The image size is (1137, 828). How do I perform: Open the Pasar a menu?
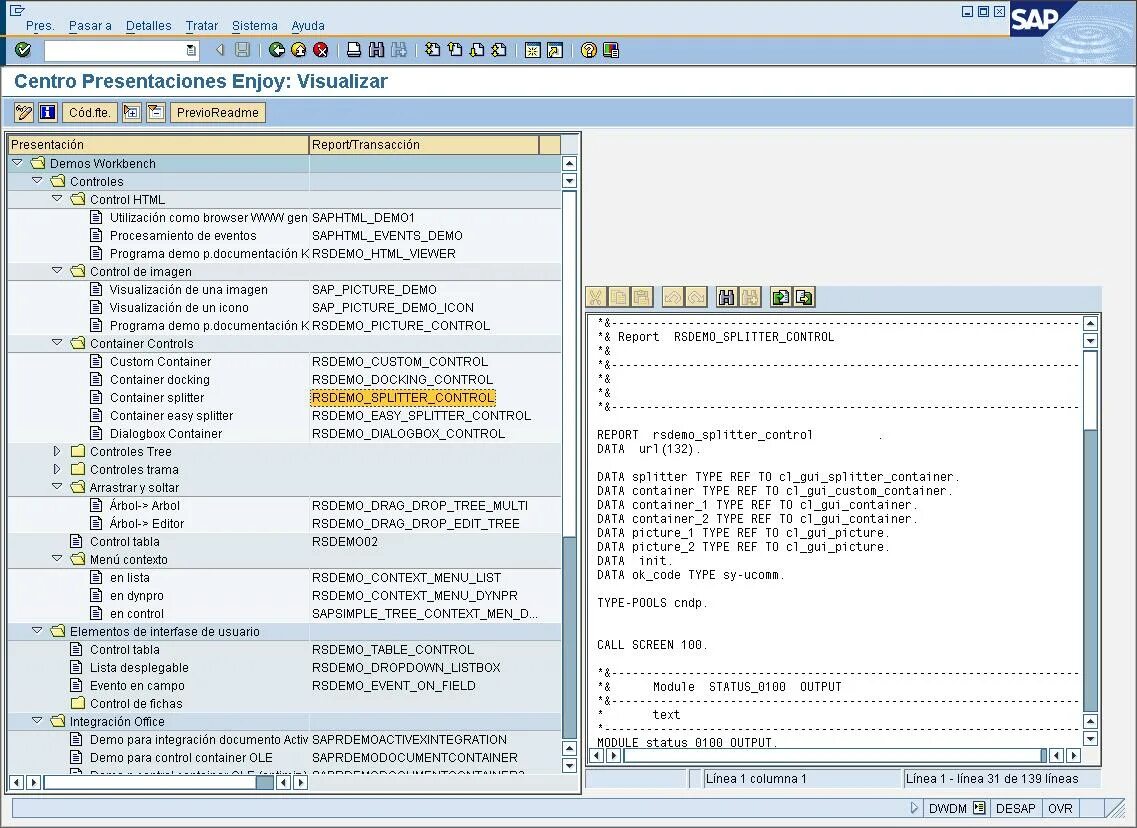tap(90, 25)
